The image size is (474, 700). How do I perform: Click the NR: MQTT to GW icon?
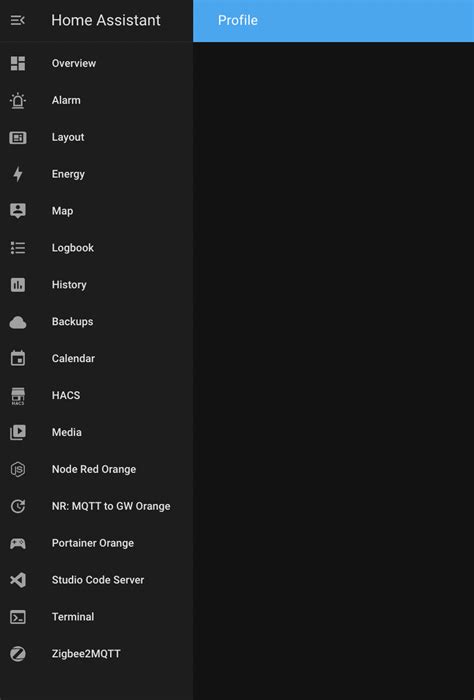(x=18, y=506)
